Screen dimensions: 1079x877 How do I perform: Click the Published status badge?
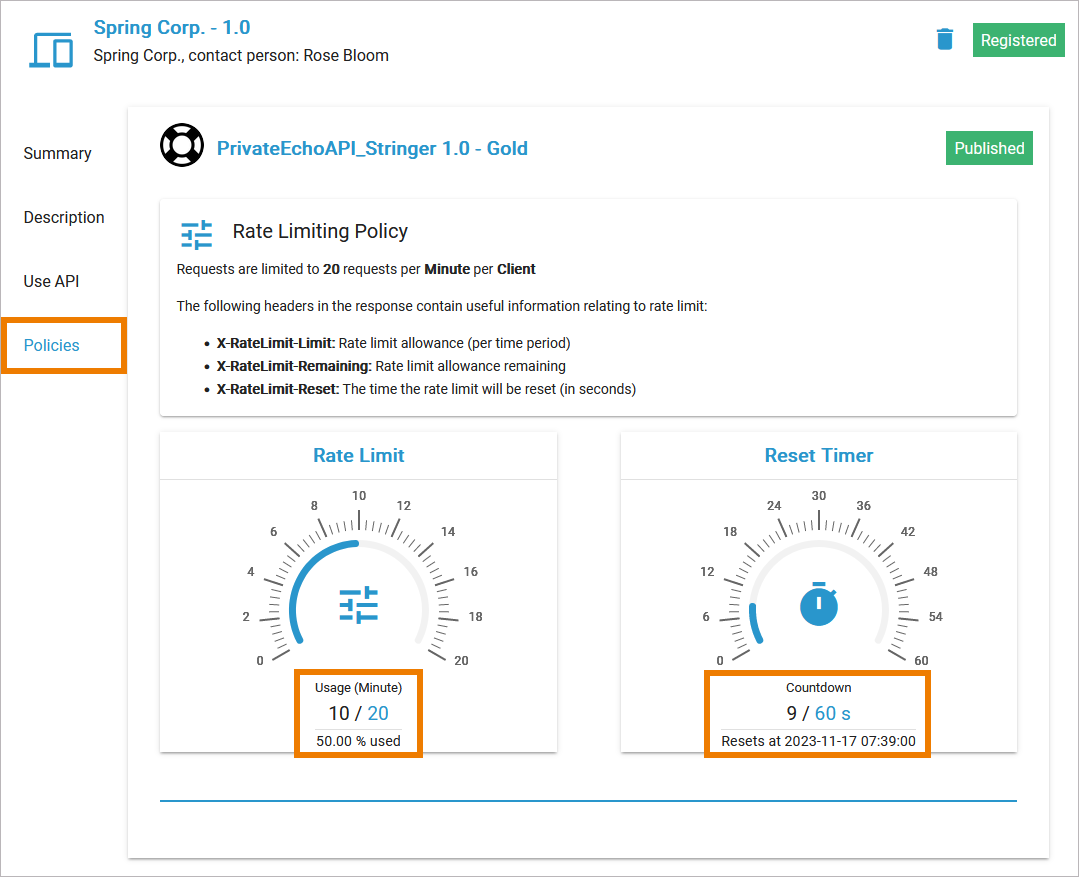[x=989, y=148]
